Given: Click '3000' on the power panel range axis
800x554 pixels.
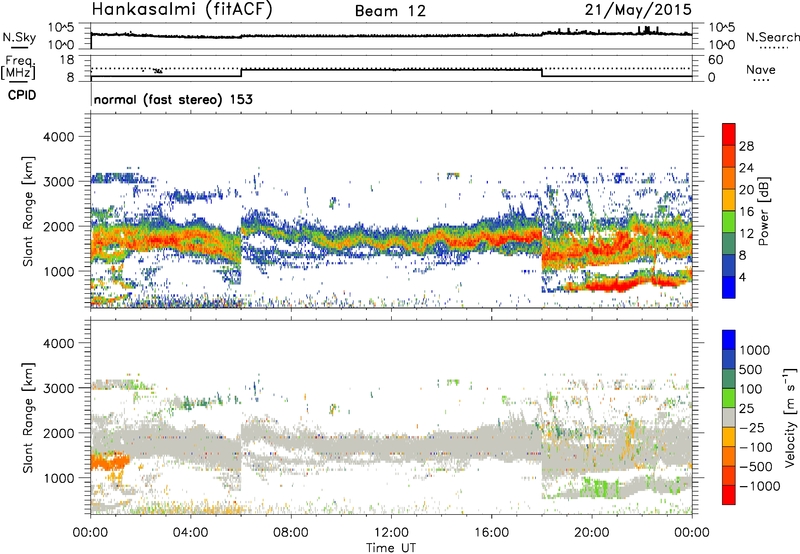Looking at the screenshot, I should (58, 182).
